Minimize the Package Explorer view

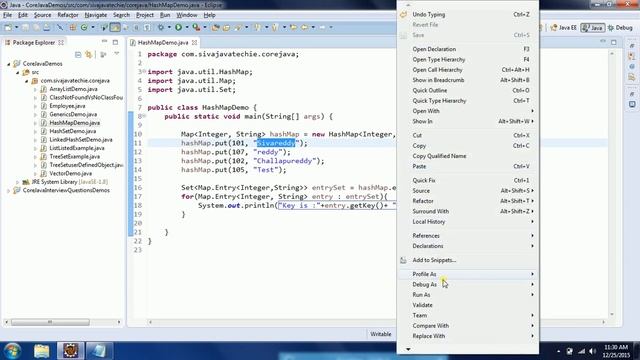104,42
